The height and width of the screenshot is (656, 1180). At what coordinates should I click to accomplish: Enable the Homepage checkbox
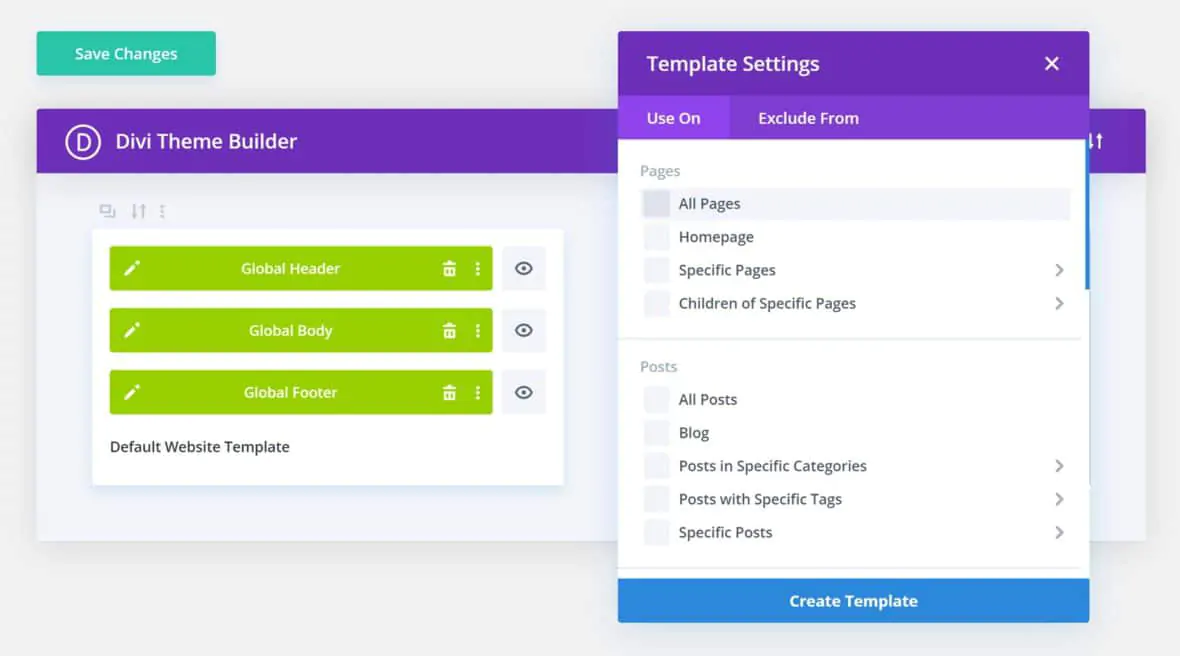pos(656,237)
